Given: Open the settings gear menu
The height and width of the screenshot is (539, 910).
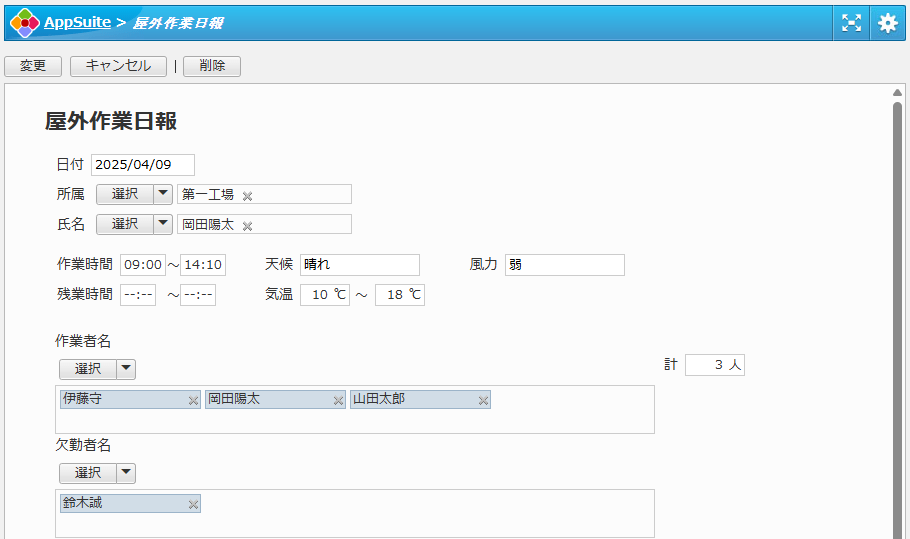Looking at the screenshot, I should 888,23.
